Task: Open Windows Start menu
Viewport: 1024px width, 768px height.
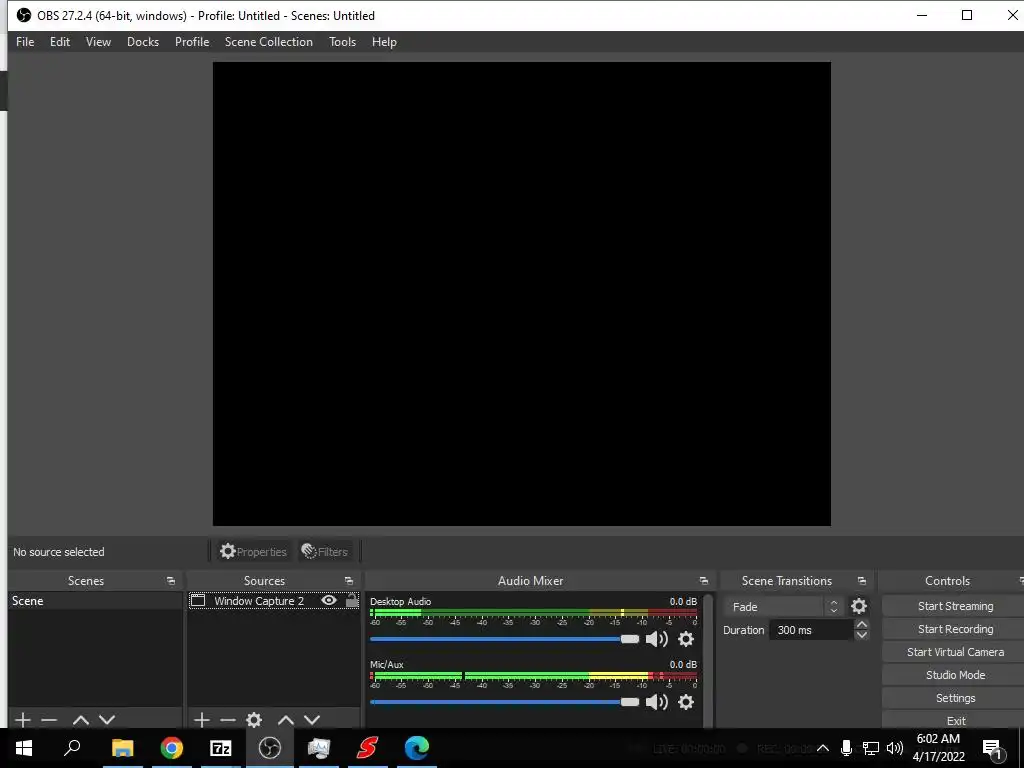Action: tap(24, 748)
